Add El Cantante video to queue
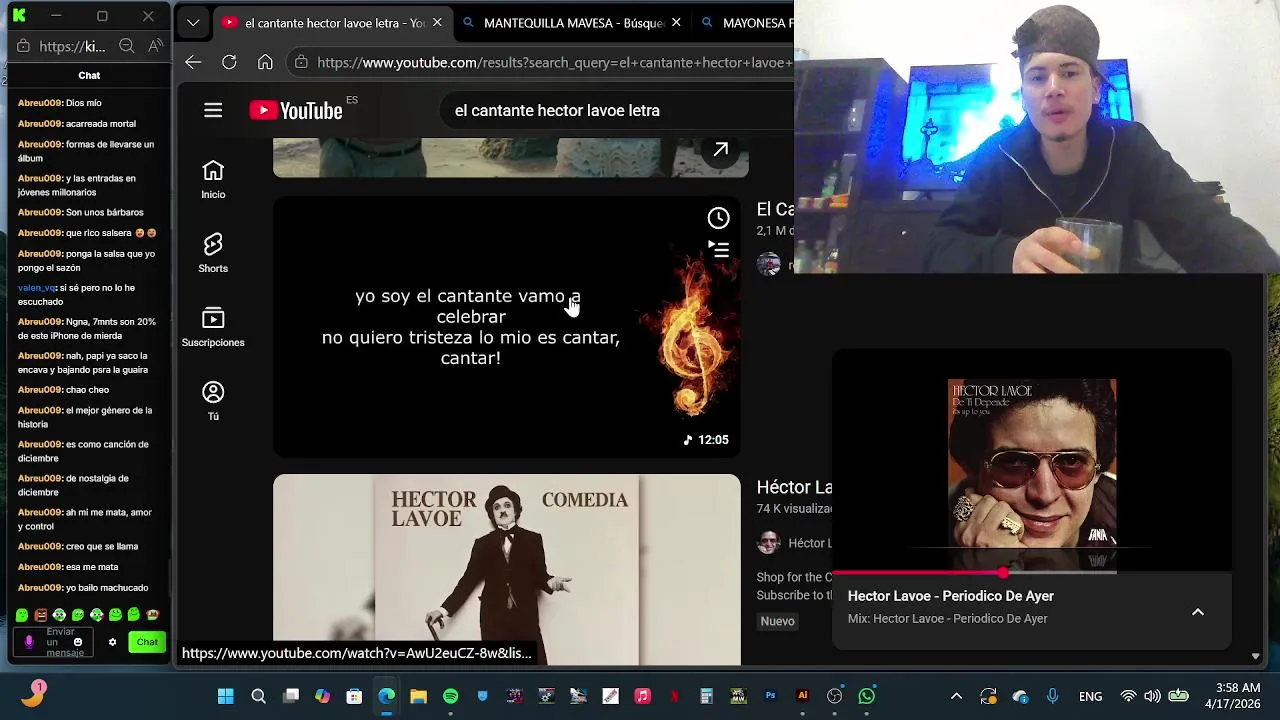The height and width of the screenshot is (720, 1280). pos(718,249)
